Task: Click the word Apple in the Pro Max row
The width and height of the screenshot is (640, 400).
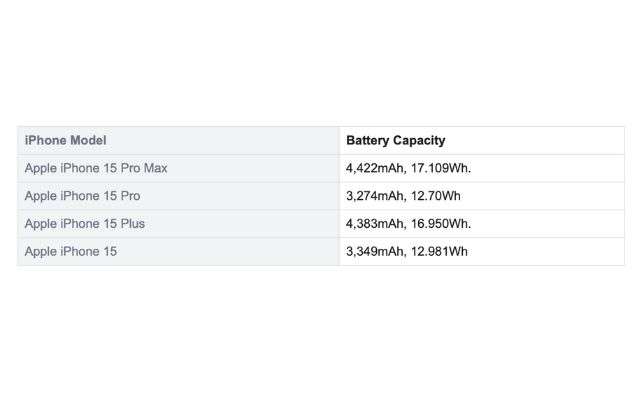Action: [41, 169]
